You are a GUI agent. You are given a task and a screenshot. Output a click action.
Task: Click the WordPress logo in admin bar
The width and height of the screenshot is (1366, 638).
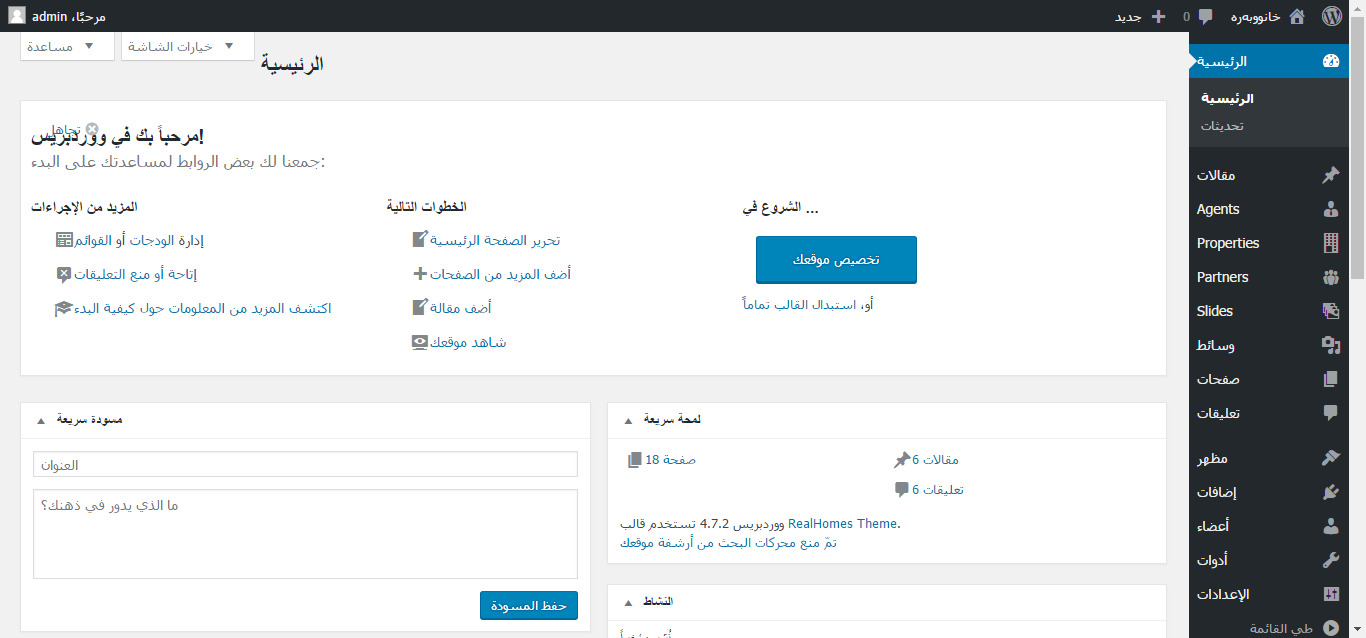1331,16
